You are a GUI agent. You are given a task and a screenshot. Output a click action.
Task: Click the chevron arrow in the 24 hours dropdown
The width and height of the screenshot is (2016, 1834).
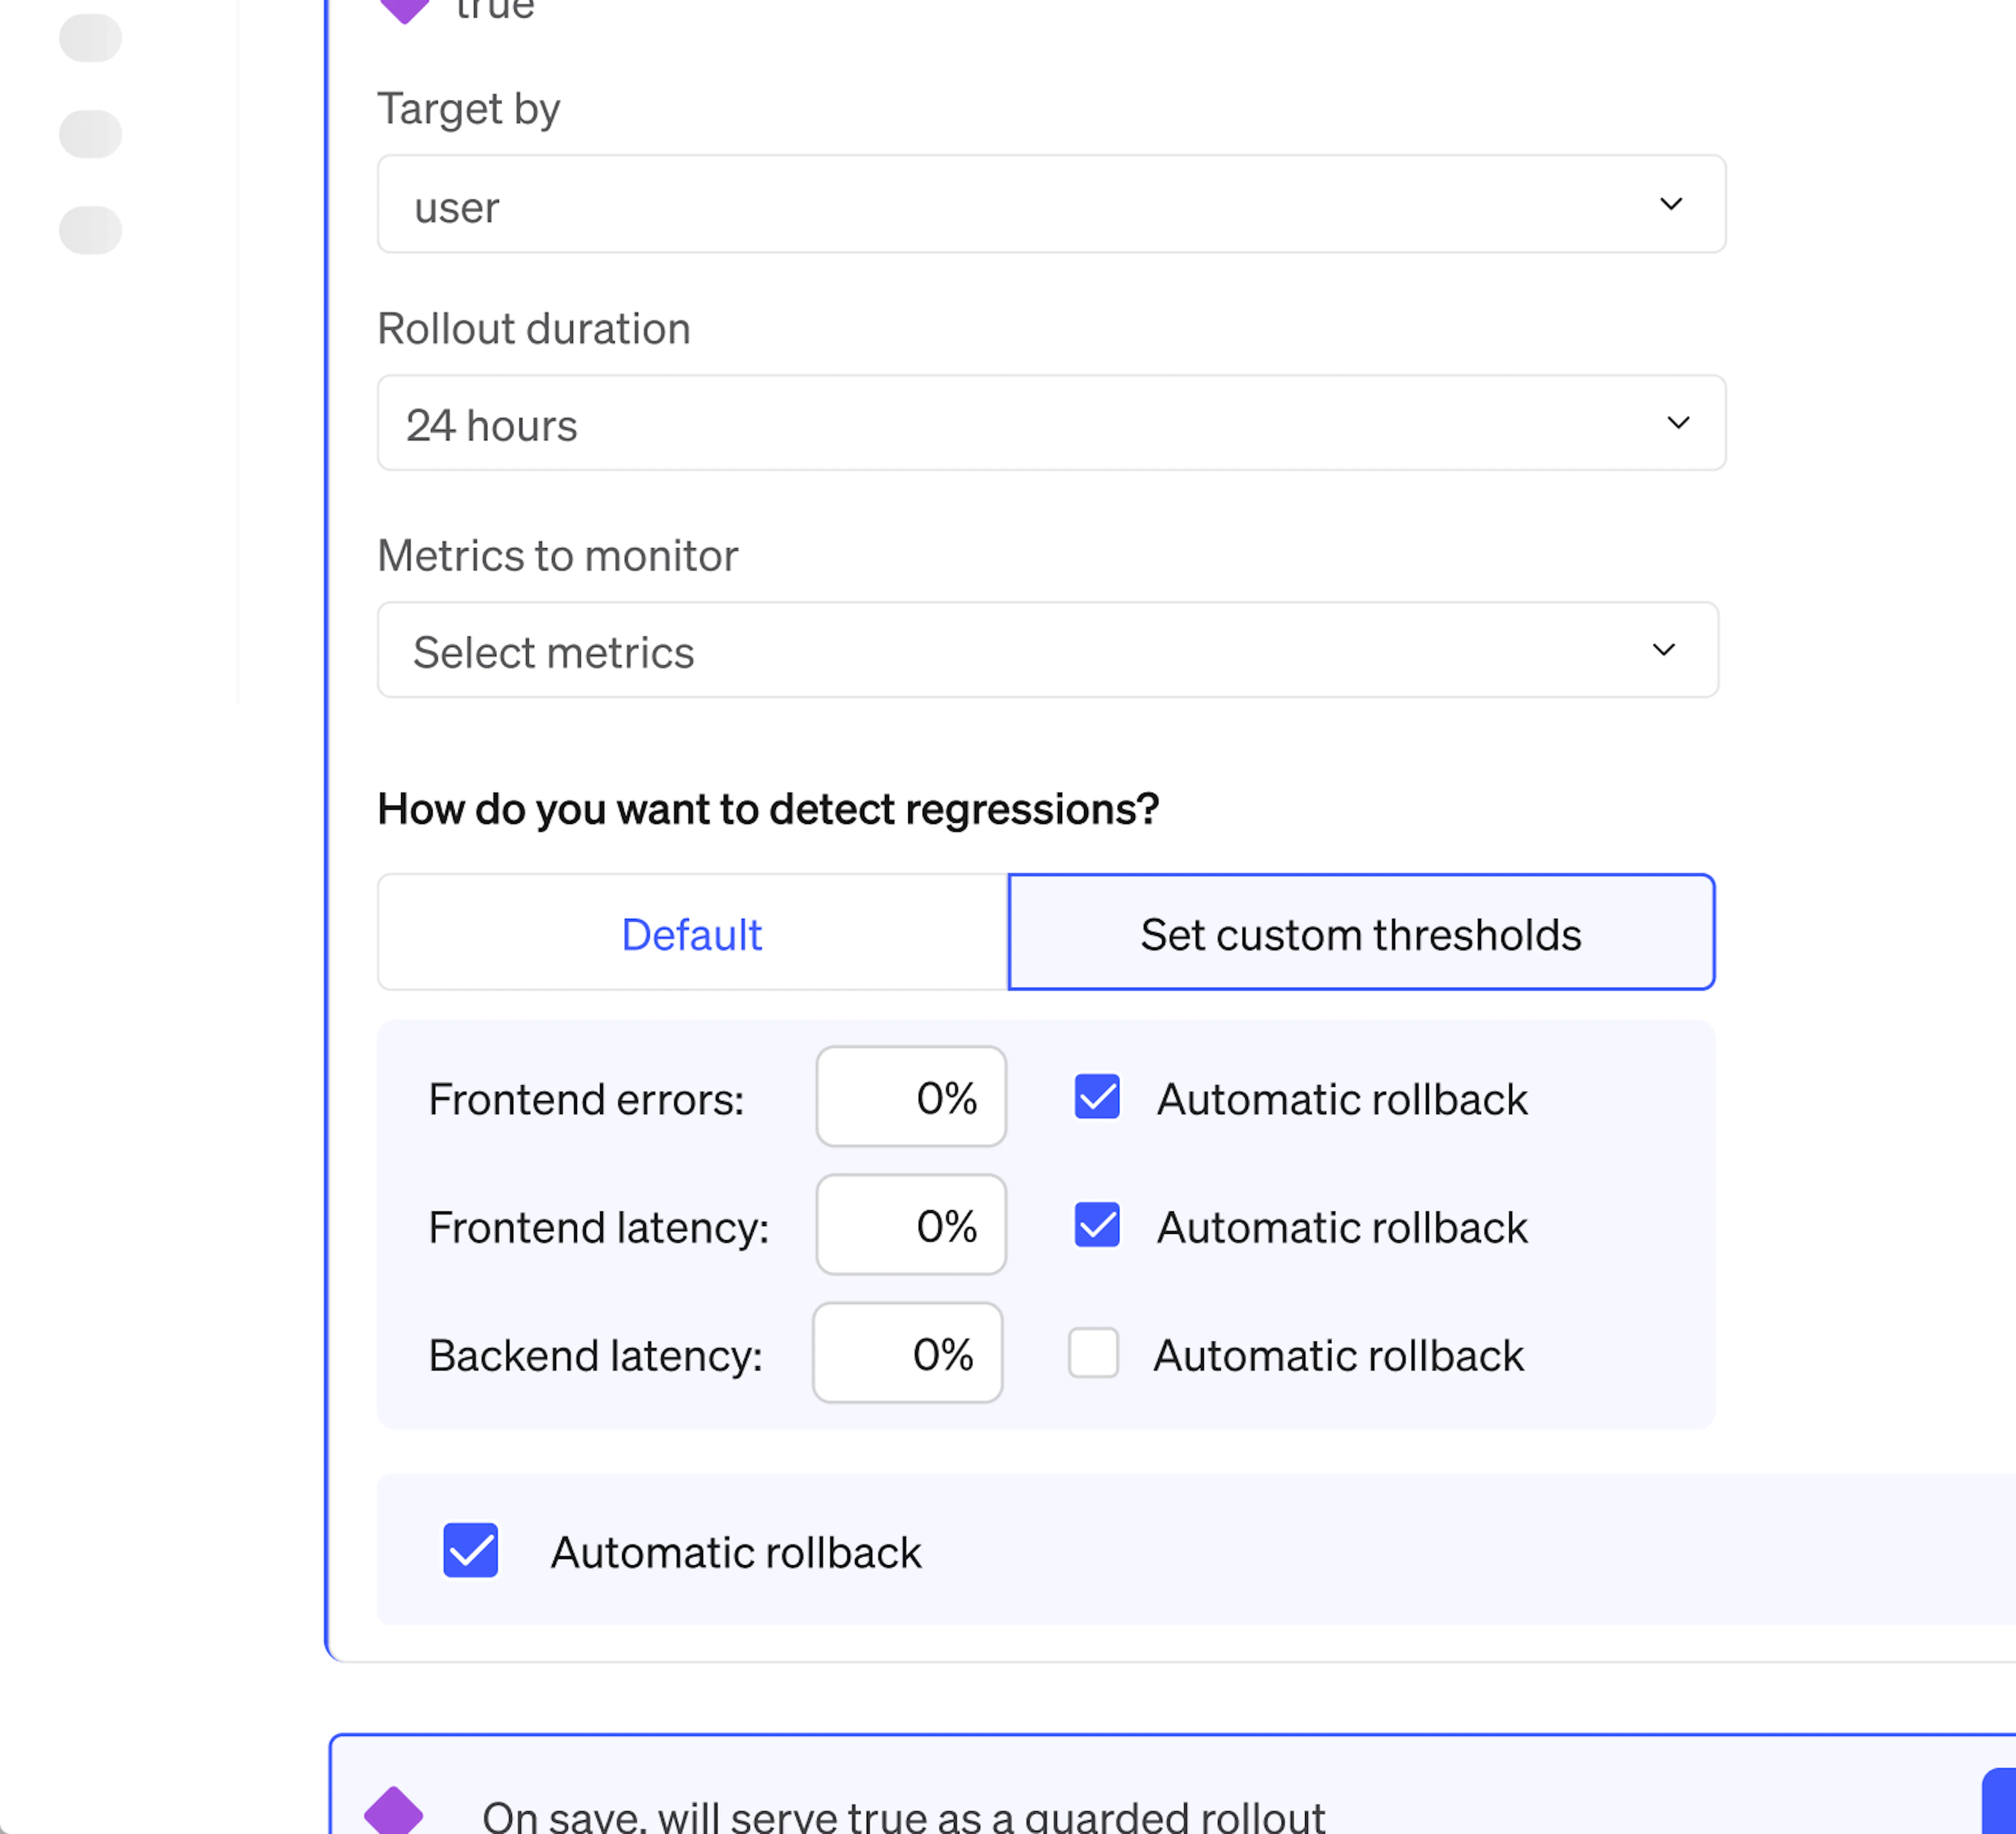tap(1678, 423)
